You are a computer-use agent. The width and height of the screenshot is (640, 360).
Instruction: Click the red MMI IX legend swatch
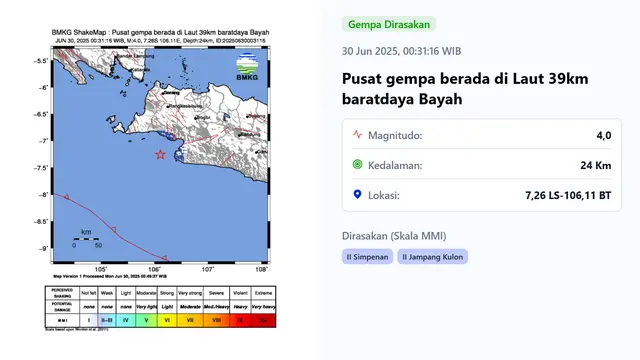(240, 320)
